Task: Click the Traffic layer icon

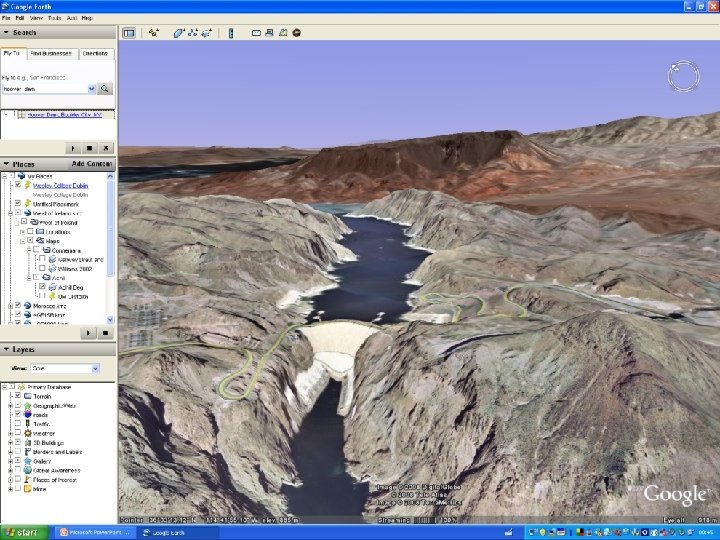Action: [x=28, y=424]
